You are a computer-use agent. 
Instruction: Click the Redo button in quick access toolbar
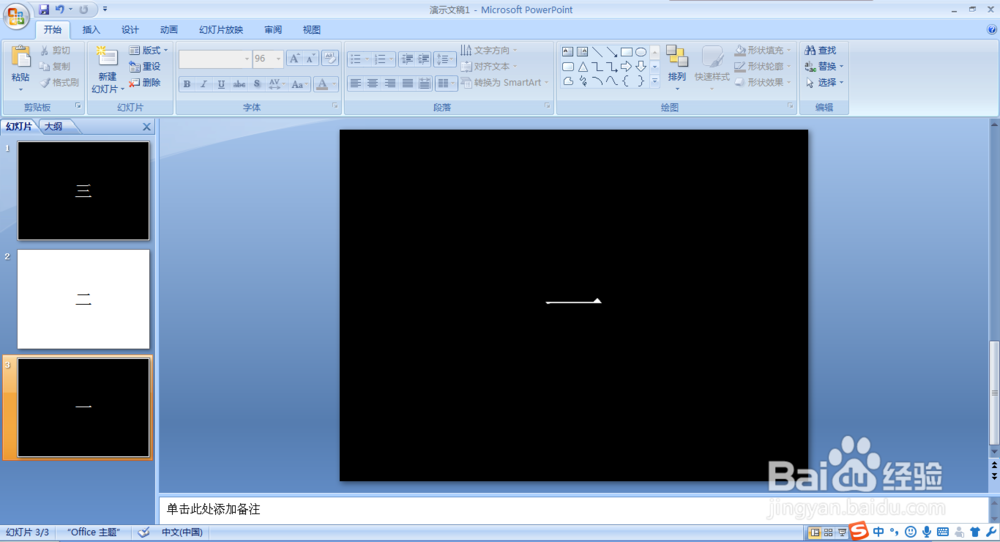tap(84, 10)
